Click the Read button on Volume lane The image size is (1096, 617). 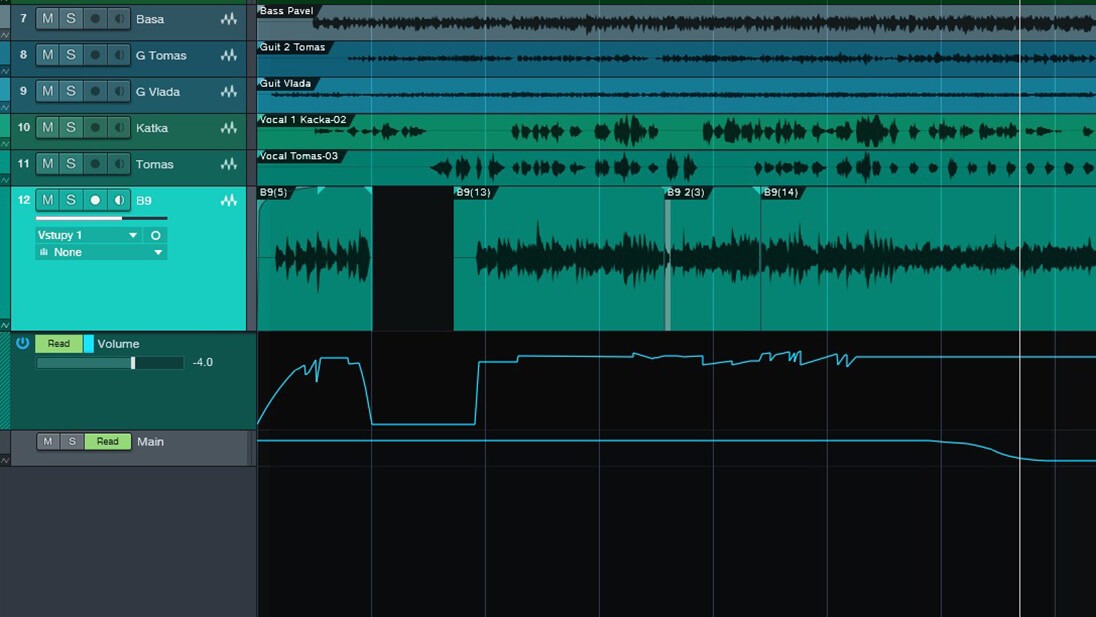click(x=59, y=344)
